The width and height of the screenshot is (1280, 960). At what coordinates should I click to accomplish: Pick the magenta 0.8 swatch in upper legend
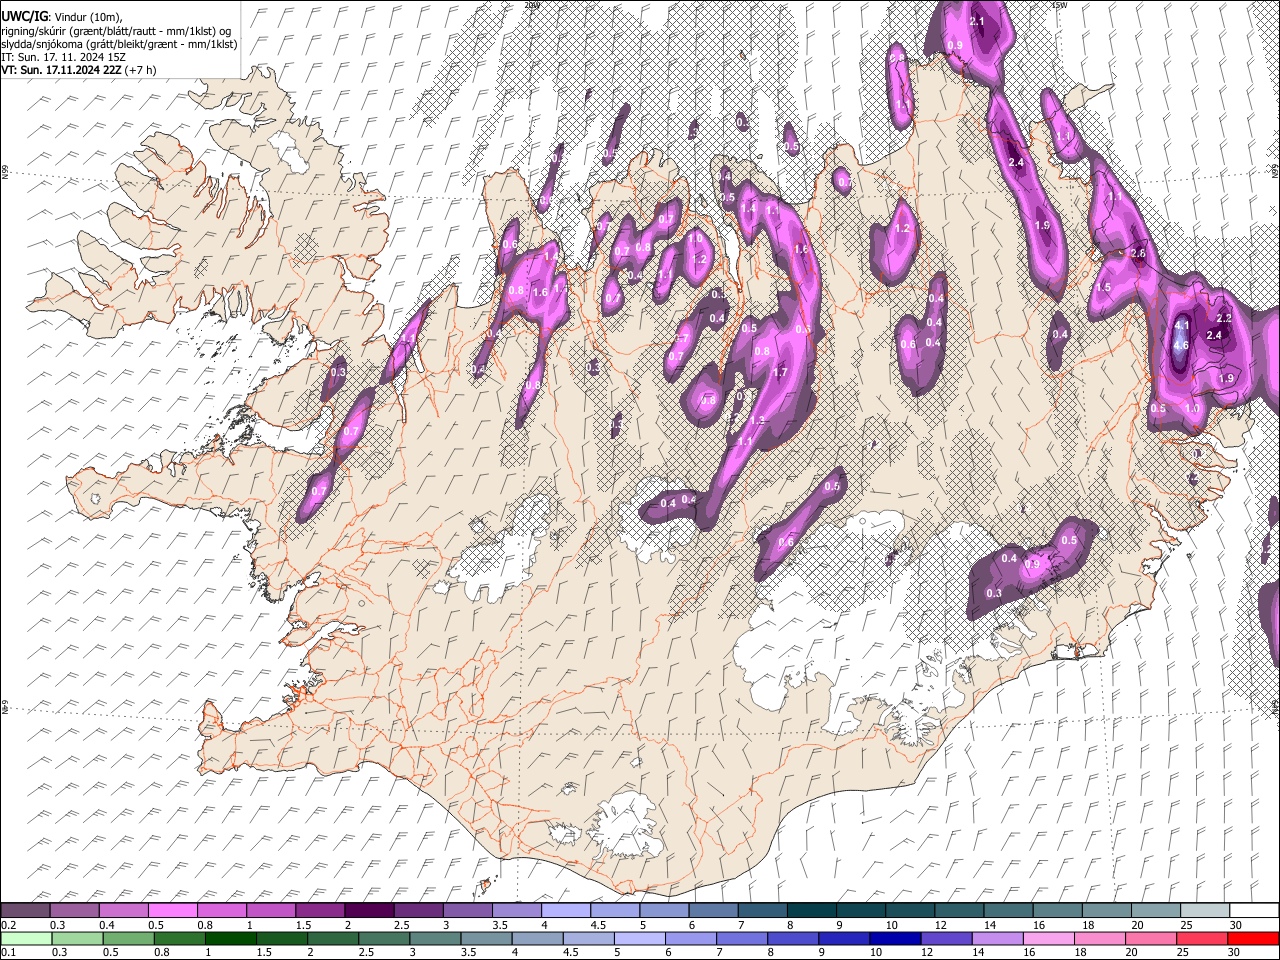(x=221, y=910)
